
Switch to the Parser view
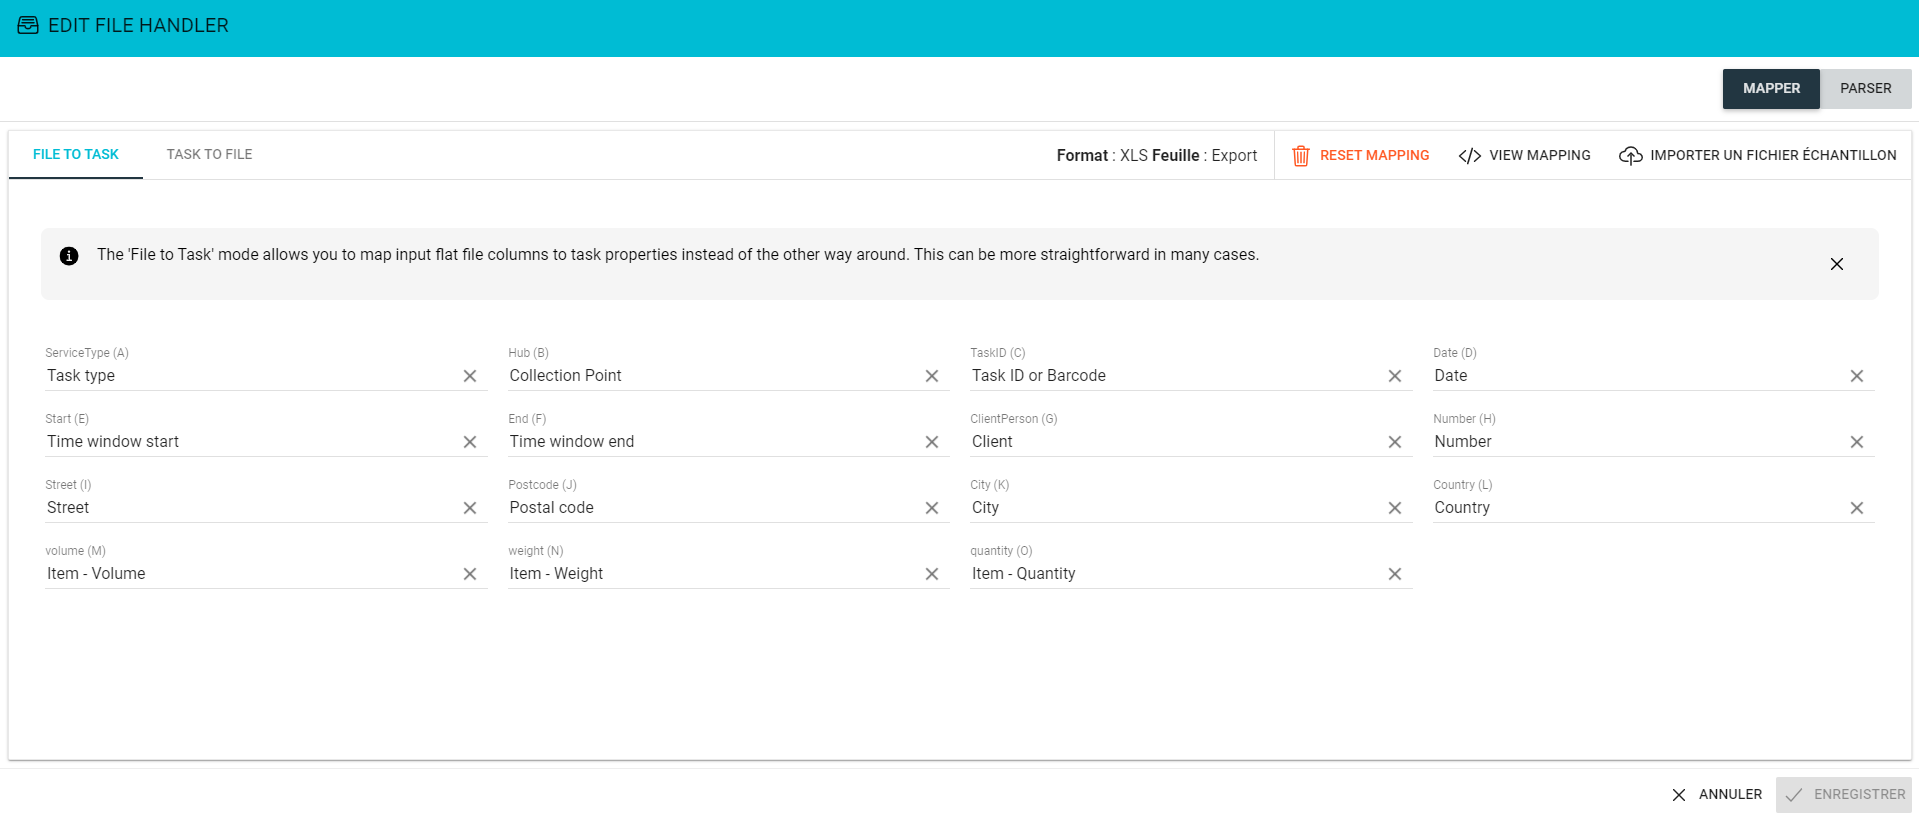pyautogui.click(x=1865, y=88)
